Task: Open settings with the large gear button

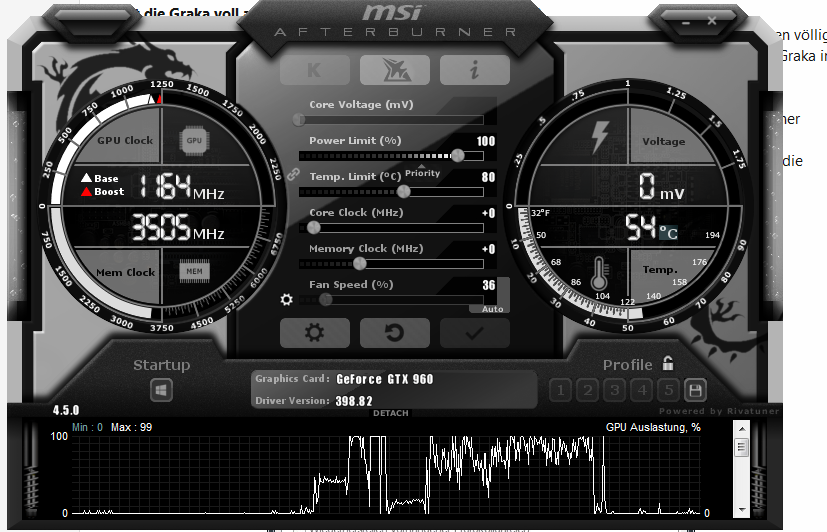Action: tap(314, 333)
